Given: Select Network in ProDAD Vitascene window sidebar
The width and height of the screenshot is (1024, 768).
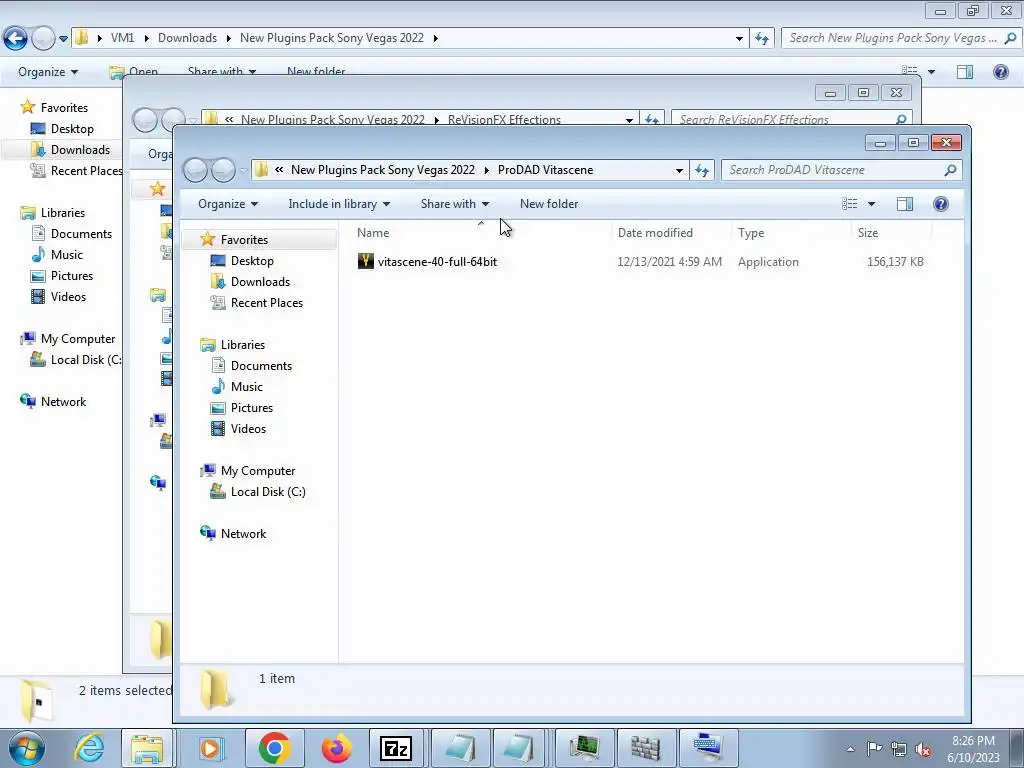Looking at the screenshot, I should coord(243,534).
